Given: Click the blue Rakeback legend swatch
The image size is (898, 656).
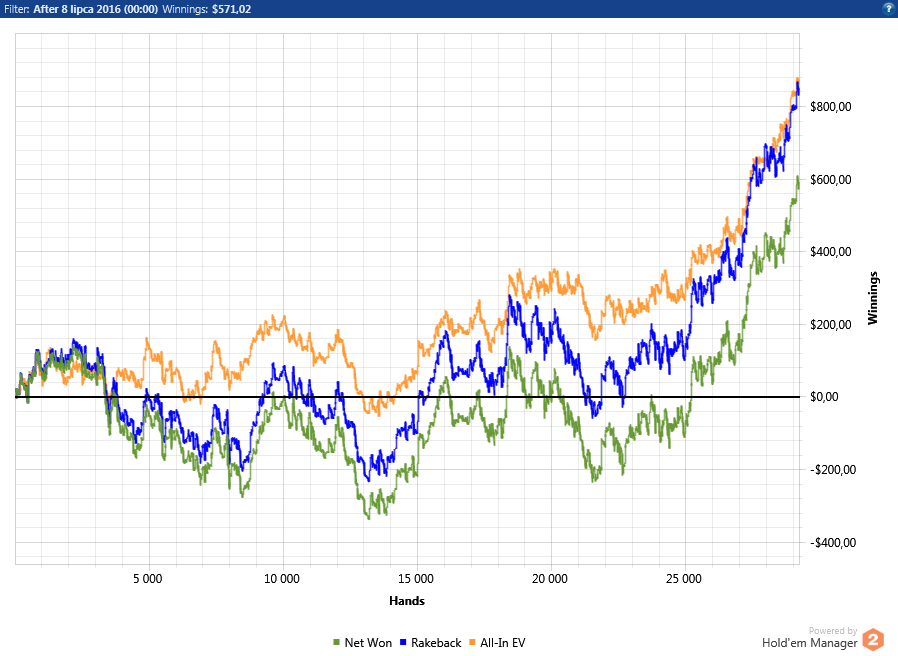Looking at the screenshot, I should point(403,642).
